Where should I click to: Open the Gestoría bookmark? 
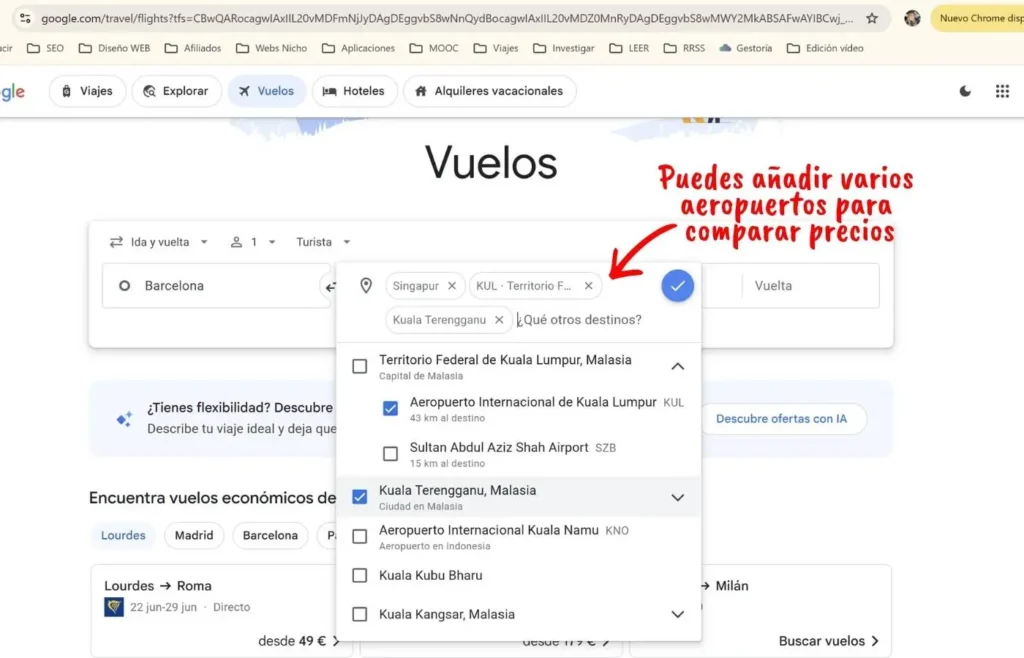pos(745,48)
